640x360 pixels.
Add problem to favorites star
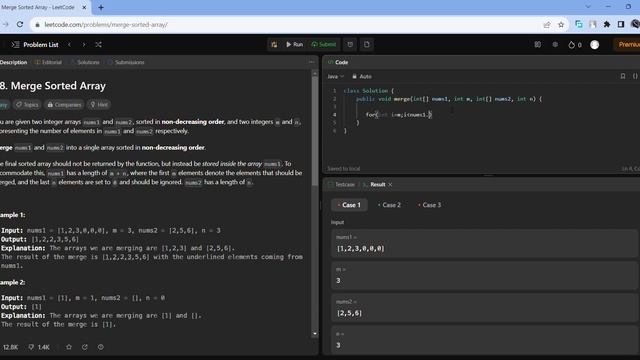(69, 347)
